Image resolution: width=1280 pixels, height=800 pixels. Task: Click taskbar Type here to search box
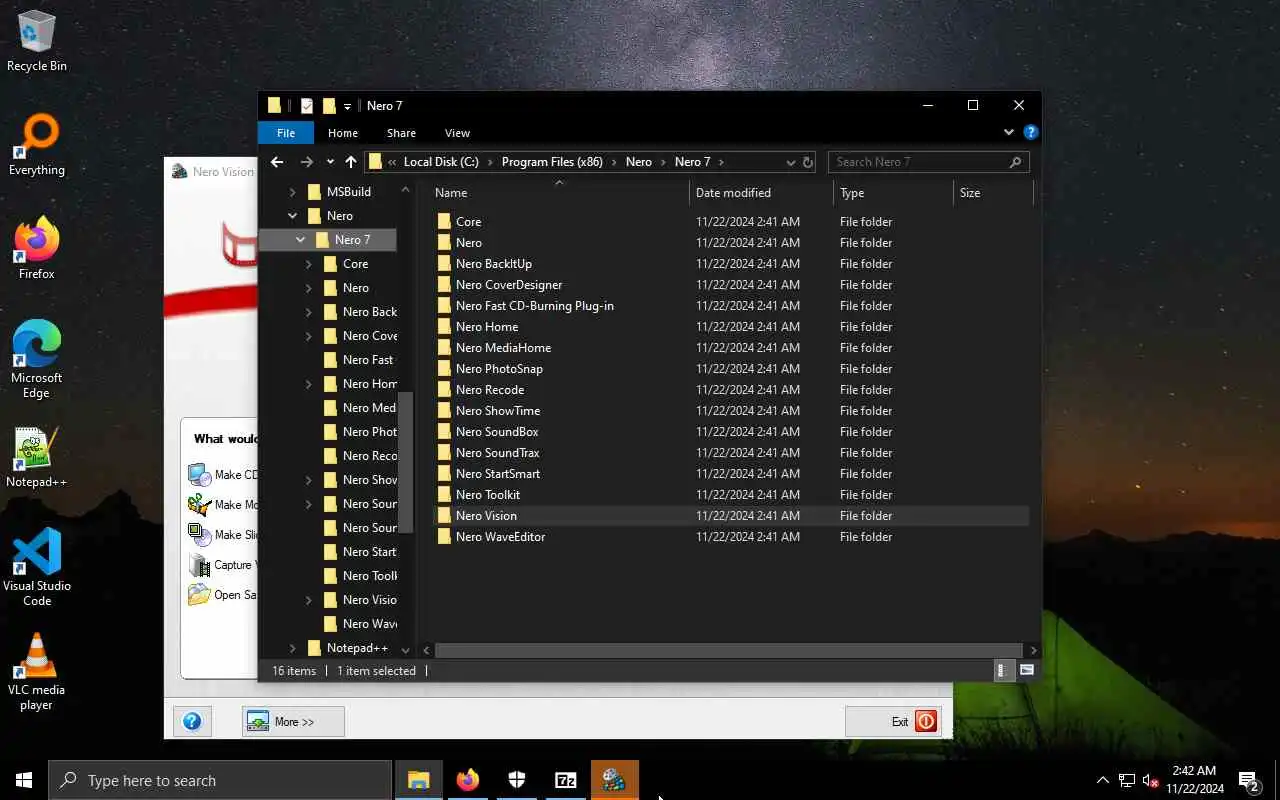tap(220, 780)
